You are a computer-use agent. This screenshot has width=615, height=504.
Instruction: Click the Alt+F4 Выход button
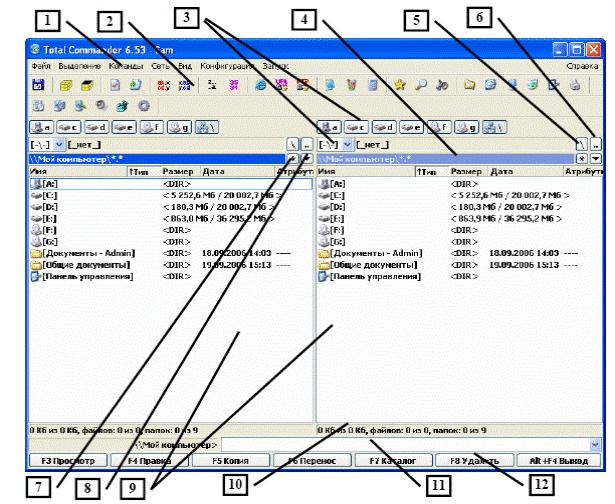(x=559, y=460)
